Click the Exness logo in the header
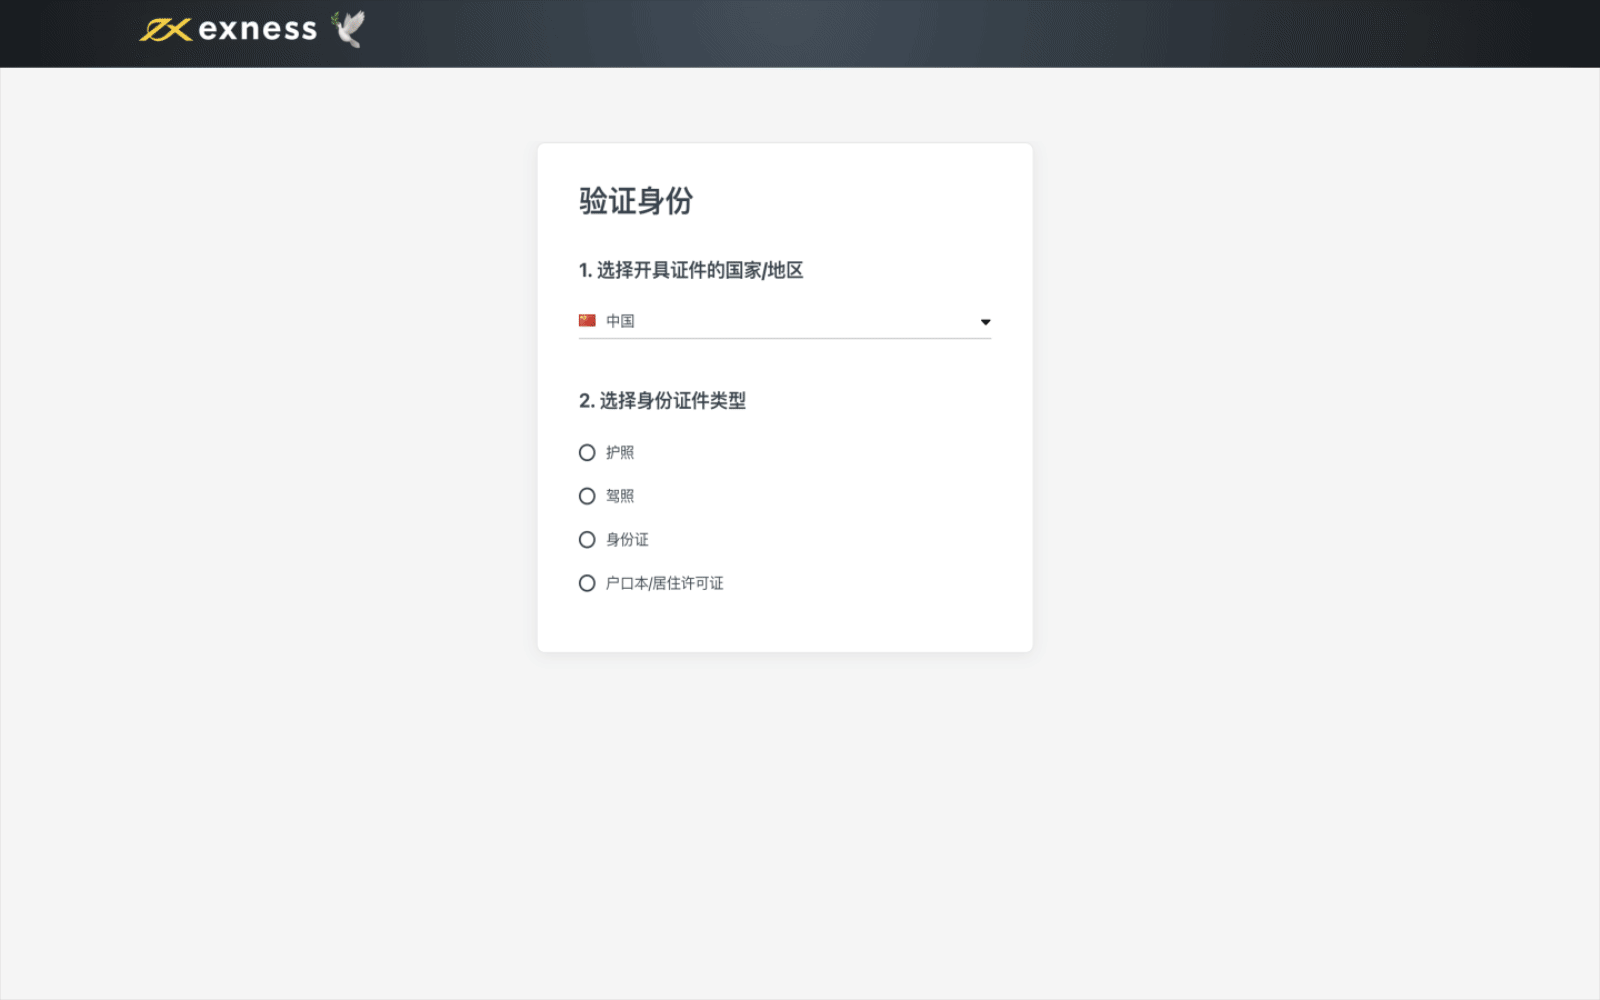1600x1000 pixels. (x=228, y=30)
